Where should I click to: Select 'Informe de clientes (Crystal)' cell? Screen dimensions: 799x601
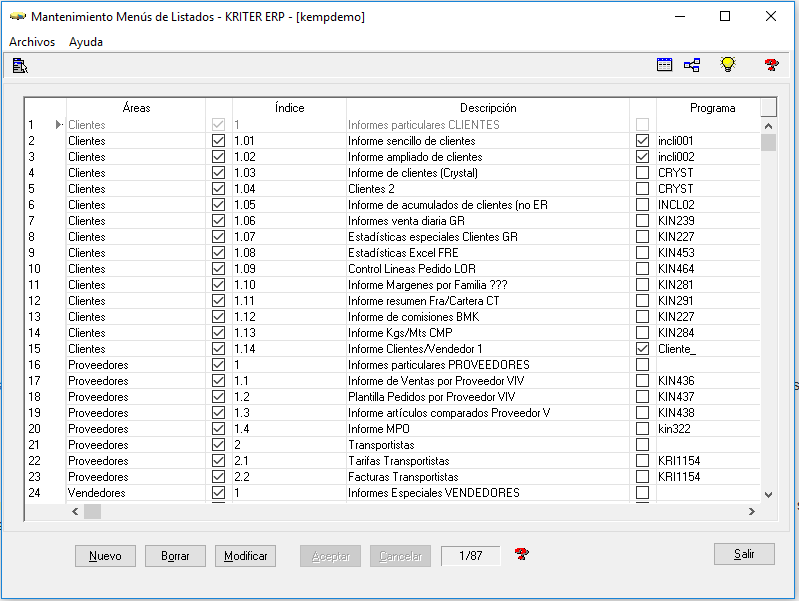pyautogui.click(x=488, y=173)
